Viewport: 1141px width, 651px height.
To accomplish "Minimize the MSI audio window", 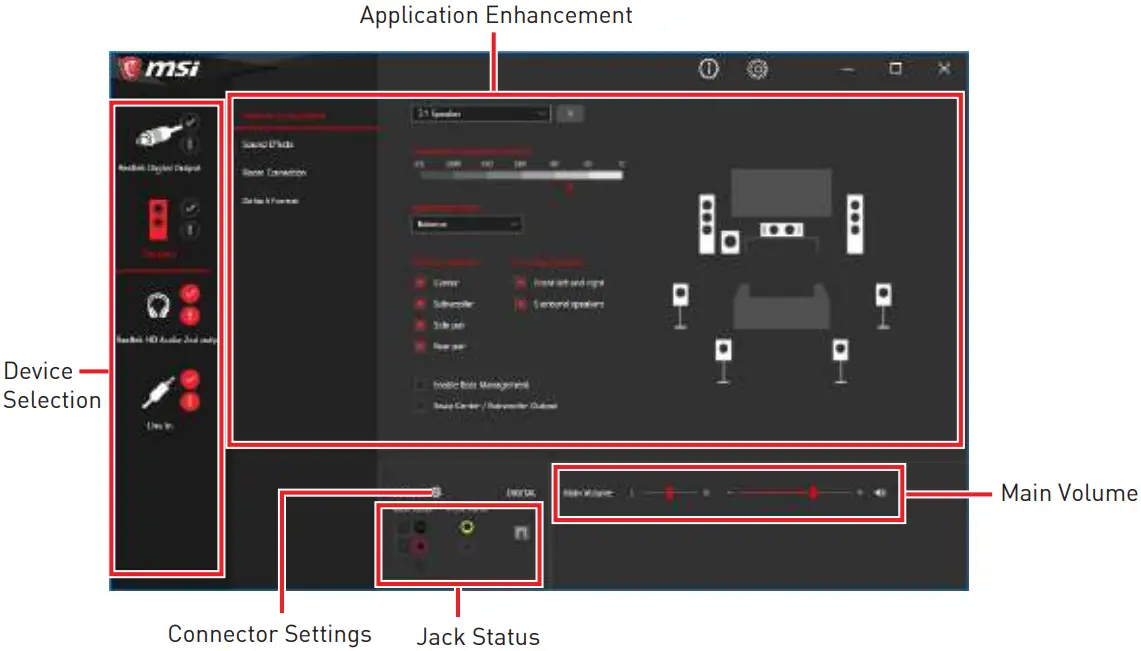I will 848,69.
